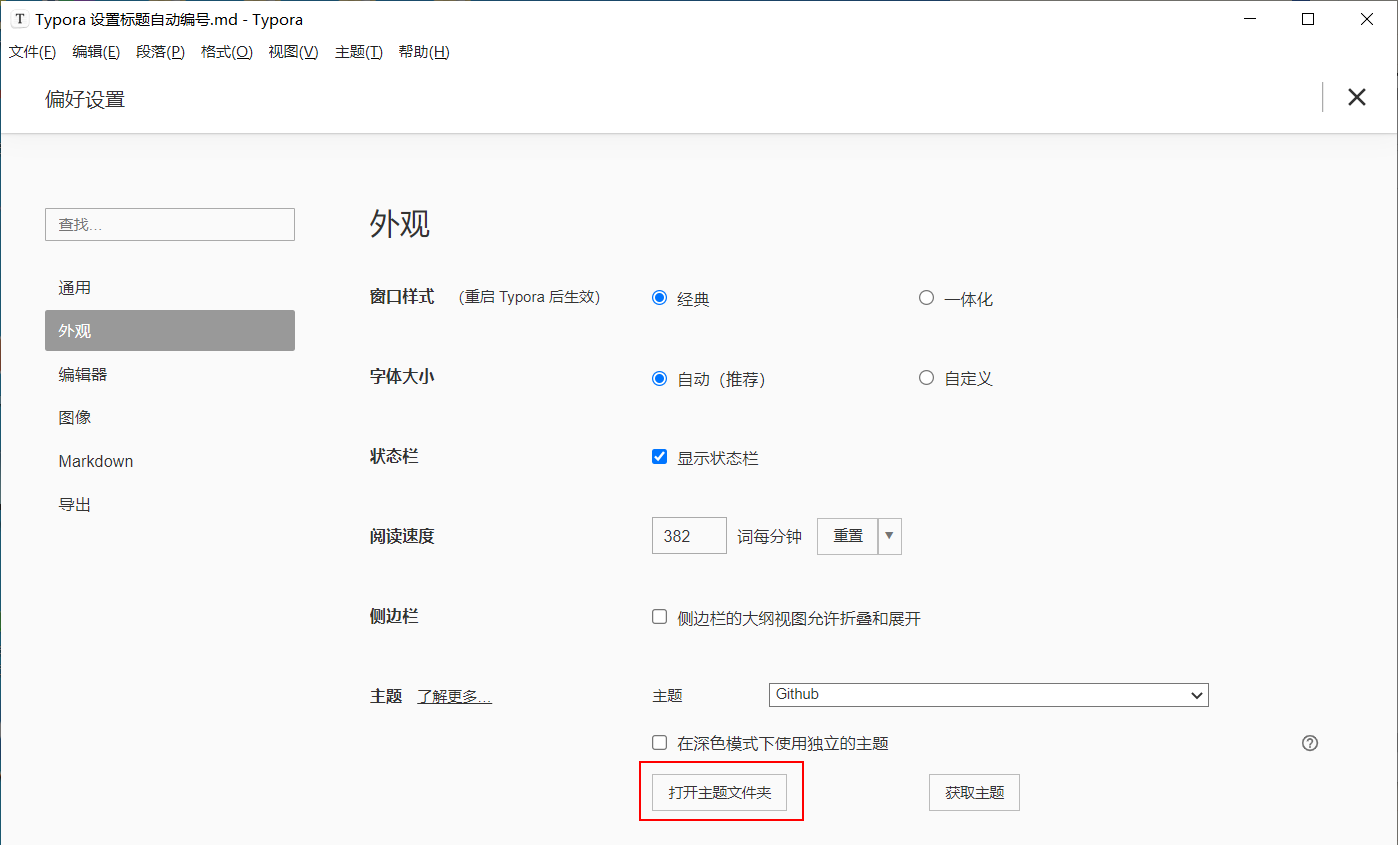Screen dimensions: 1398x845
Task: Toggle the 显示状态栏 checkbox
Action: click(x=659, y=457)
